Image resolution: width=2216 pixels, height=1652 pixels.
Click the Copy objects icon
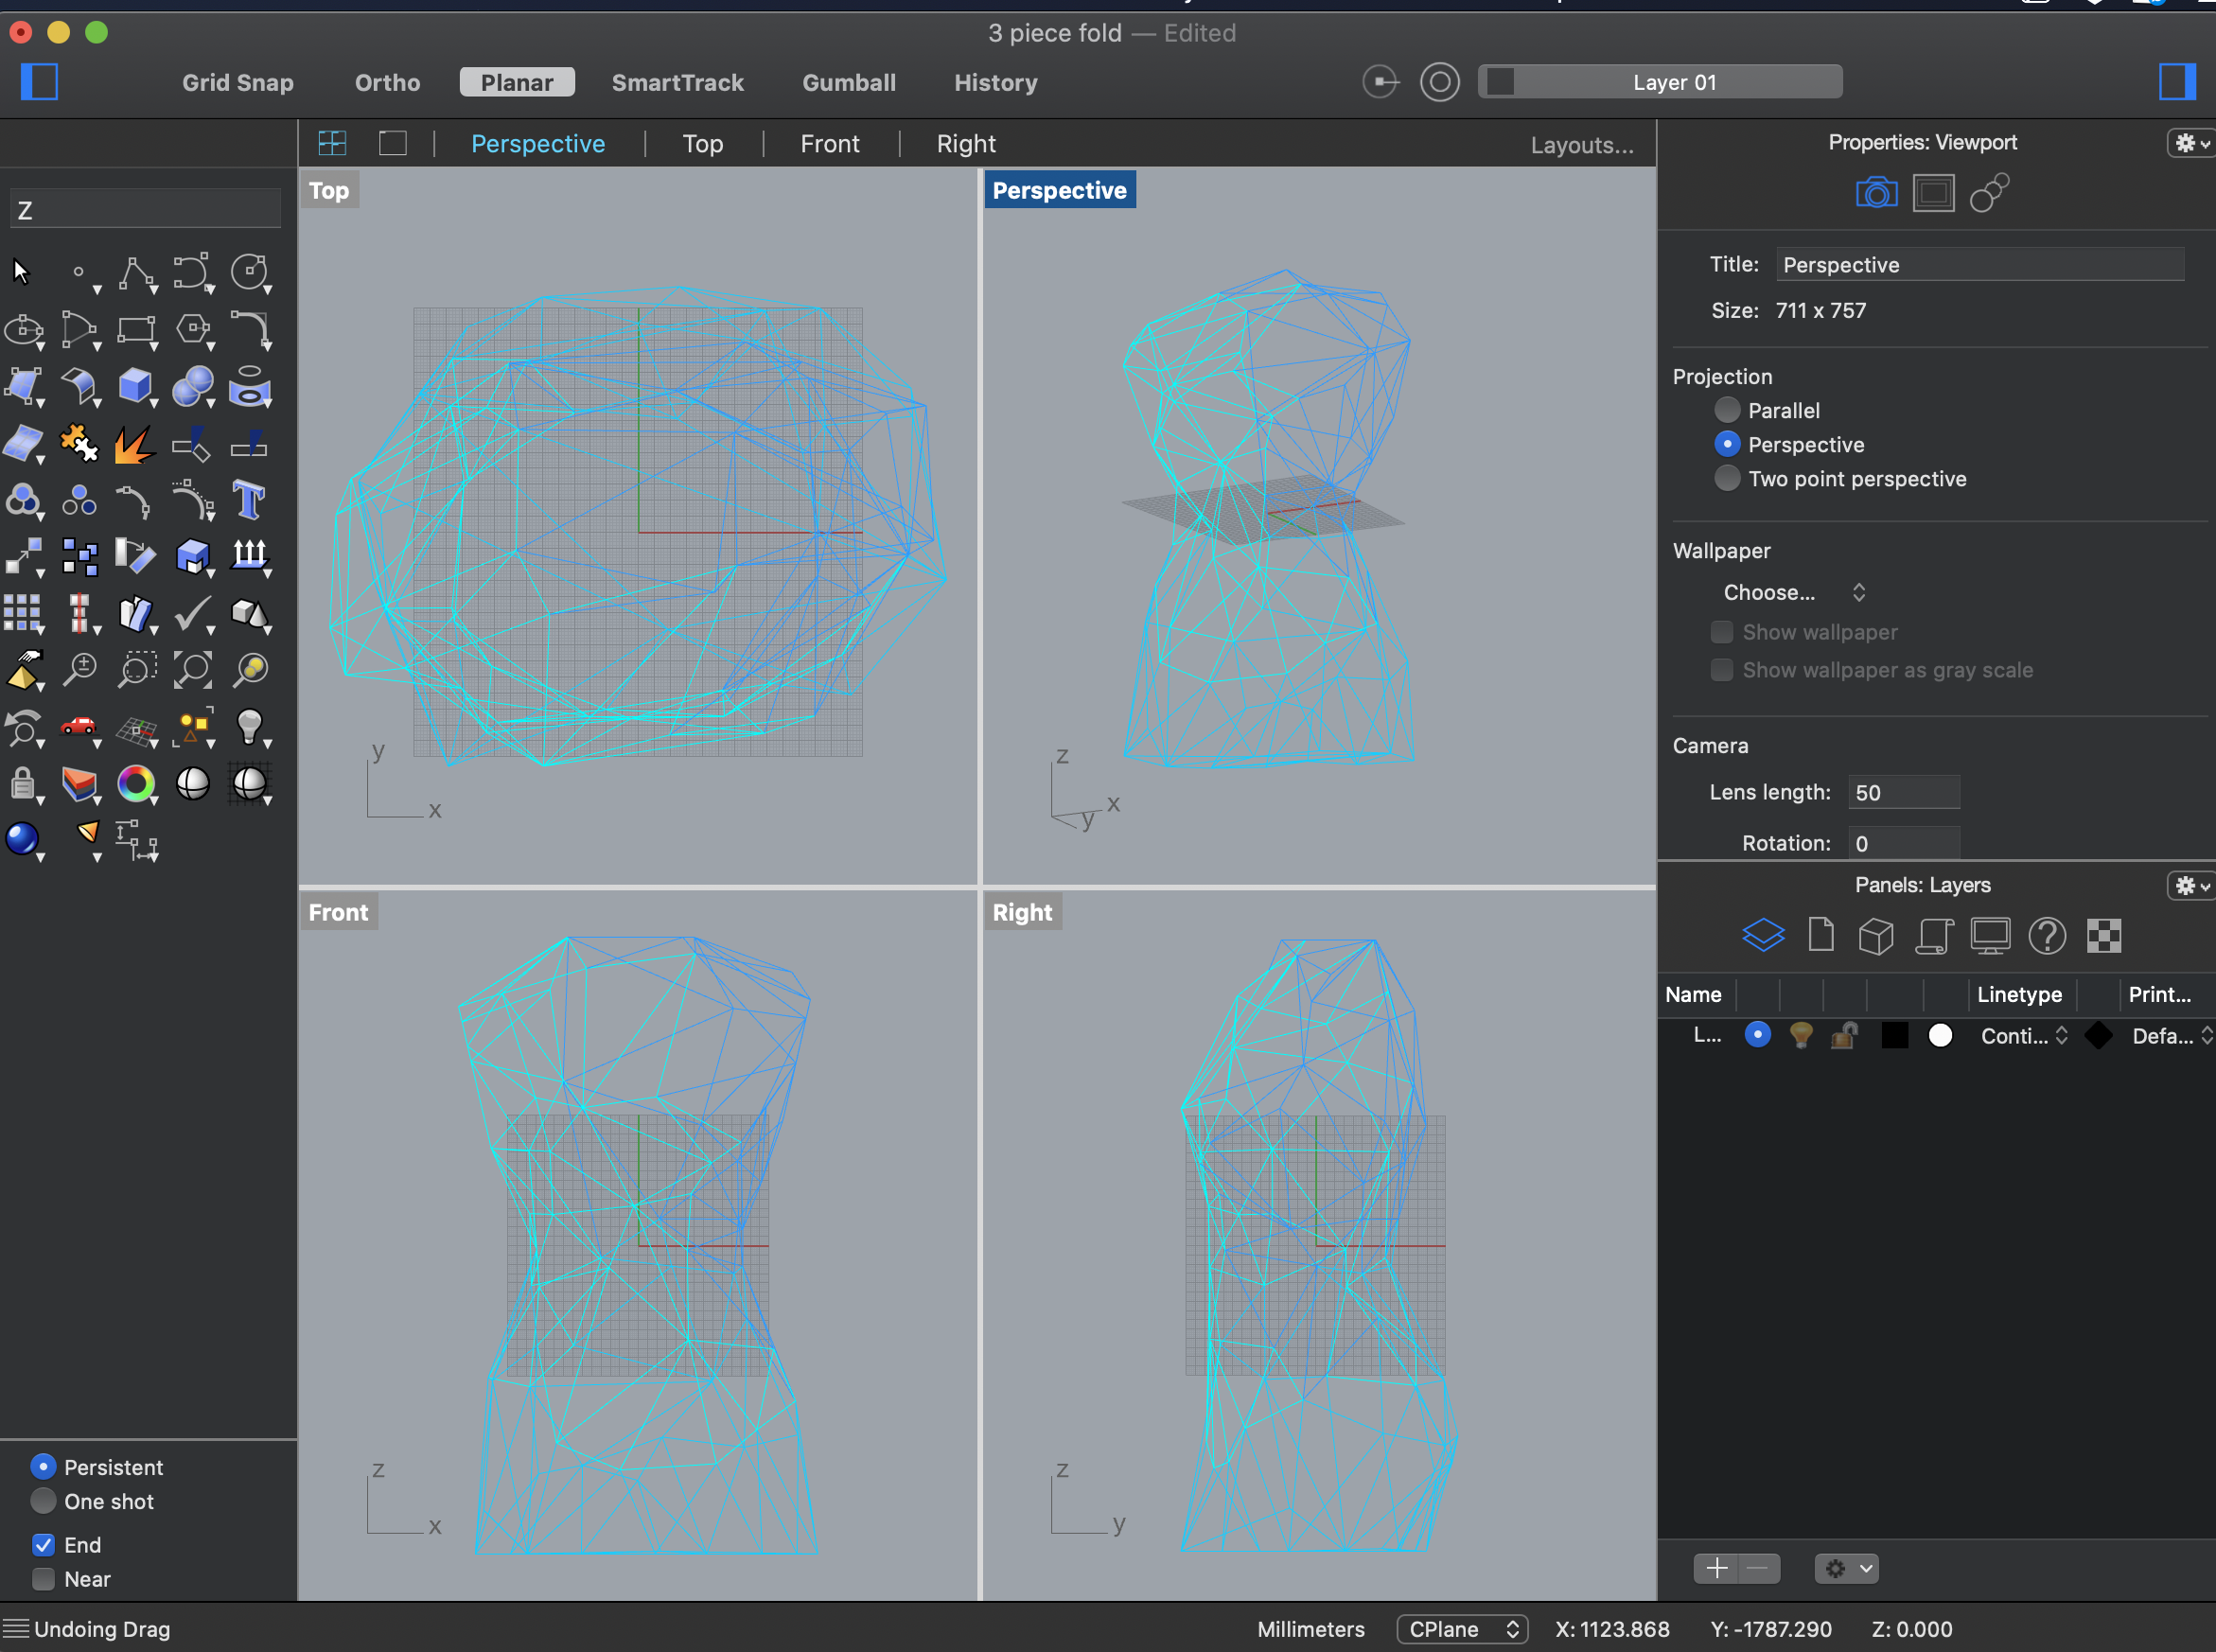[79, 556]
